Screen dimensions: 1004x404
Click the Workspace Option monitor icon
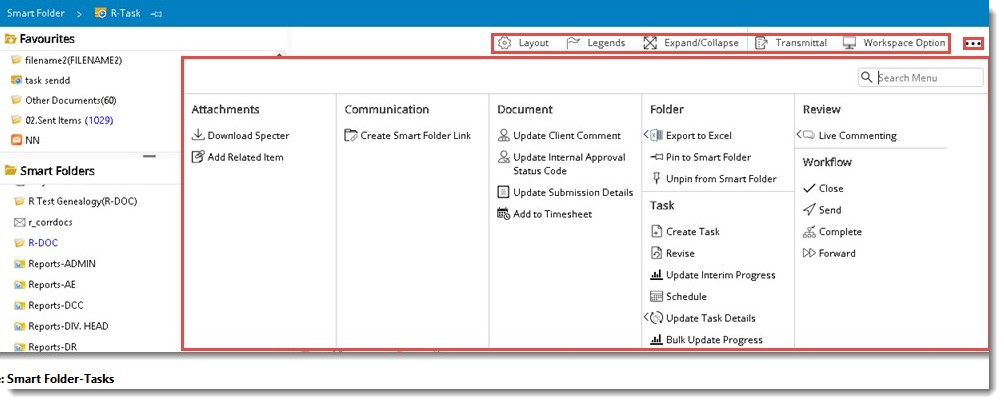[x=849, y=43]
